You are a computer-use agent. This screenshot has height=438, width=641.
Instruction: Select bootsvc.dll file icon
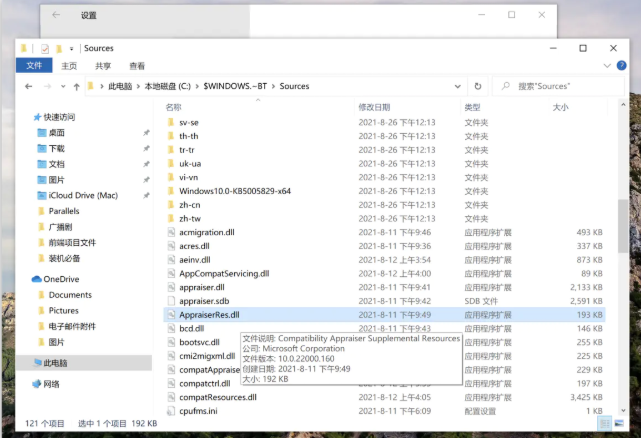point(171,342)
